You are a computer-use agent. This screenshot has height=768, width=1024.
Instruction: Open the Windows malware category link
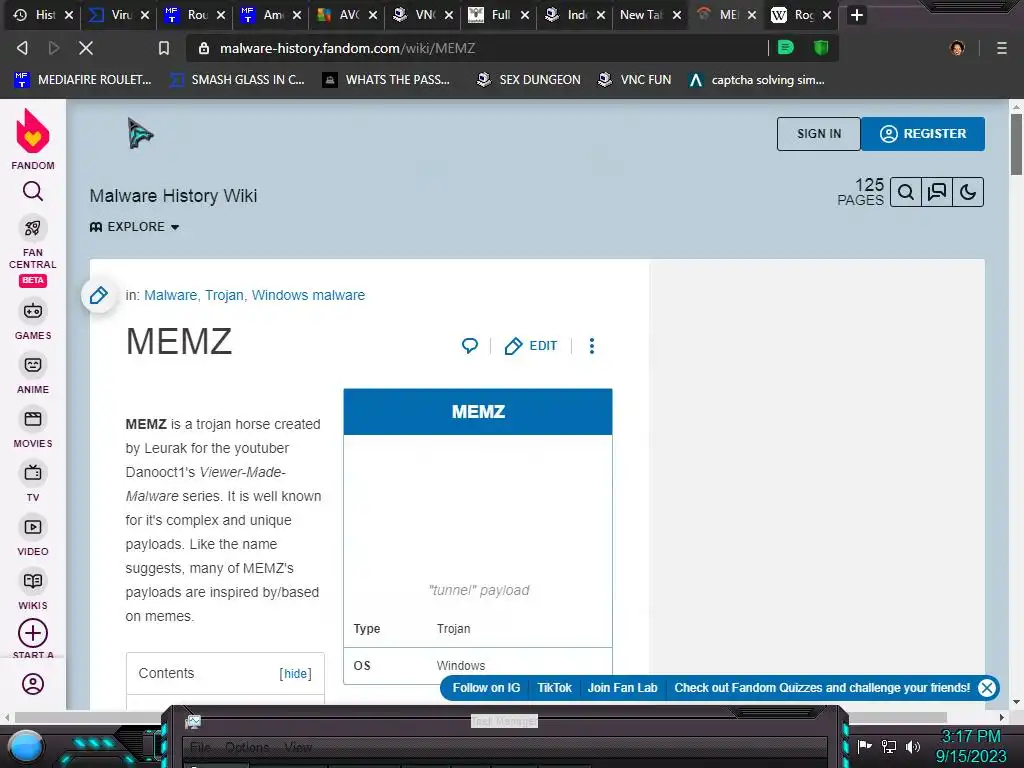(x=308, y=295)
